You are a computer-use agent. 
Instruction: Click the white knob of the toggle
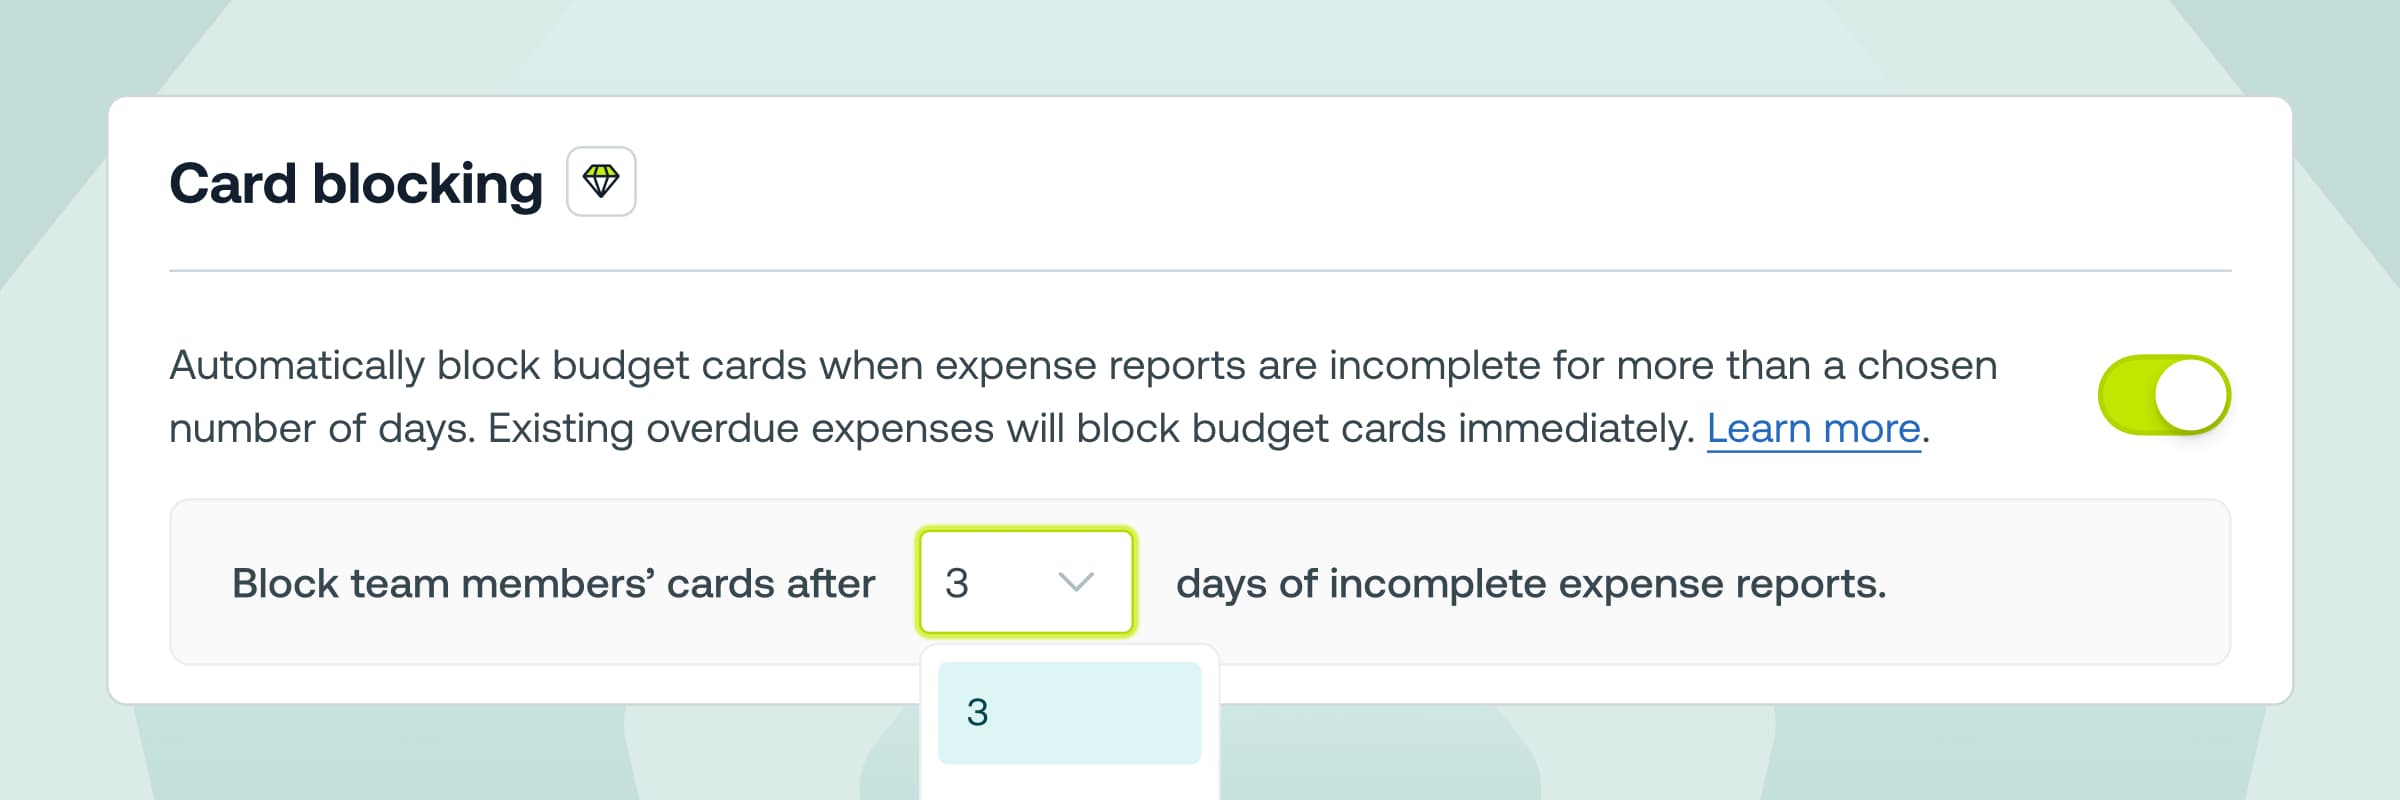tap(2191, 395)
